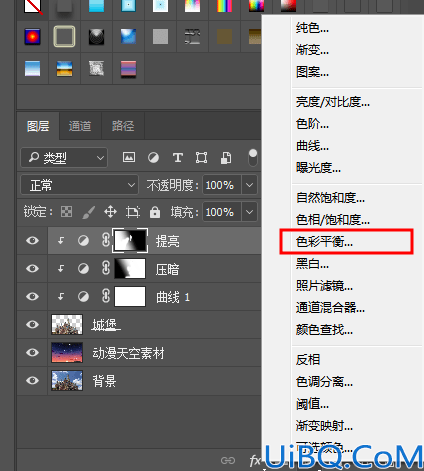Apply the gray noise texture style preset

pyautogui.click(x=96, y=69)
